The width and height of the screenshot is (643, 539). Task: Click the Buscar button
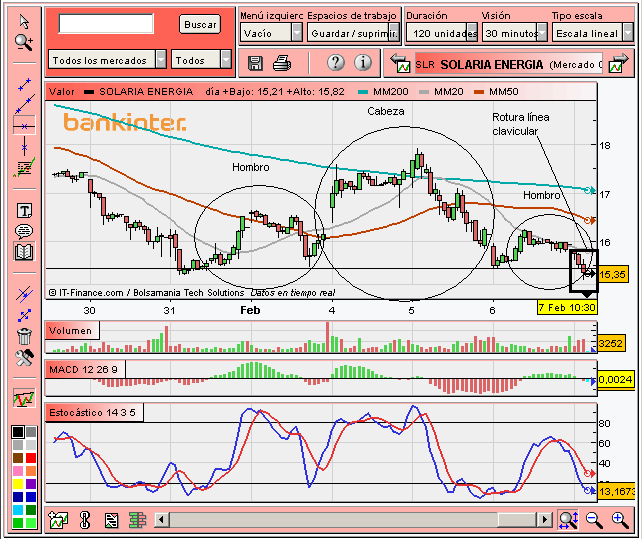coord(200,25)
